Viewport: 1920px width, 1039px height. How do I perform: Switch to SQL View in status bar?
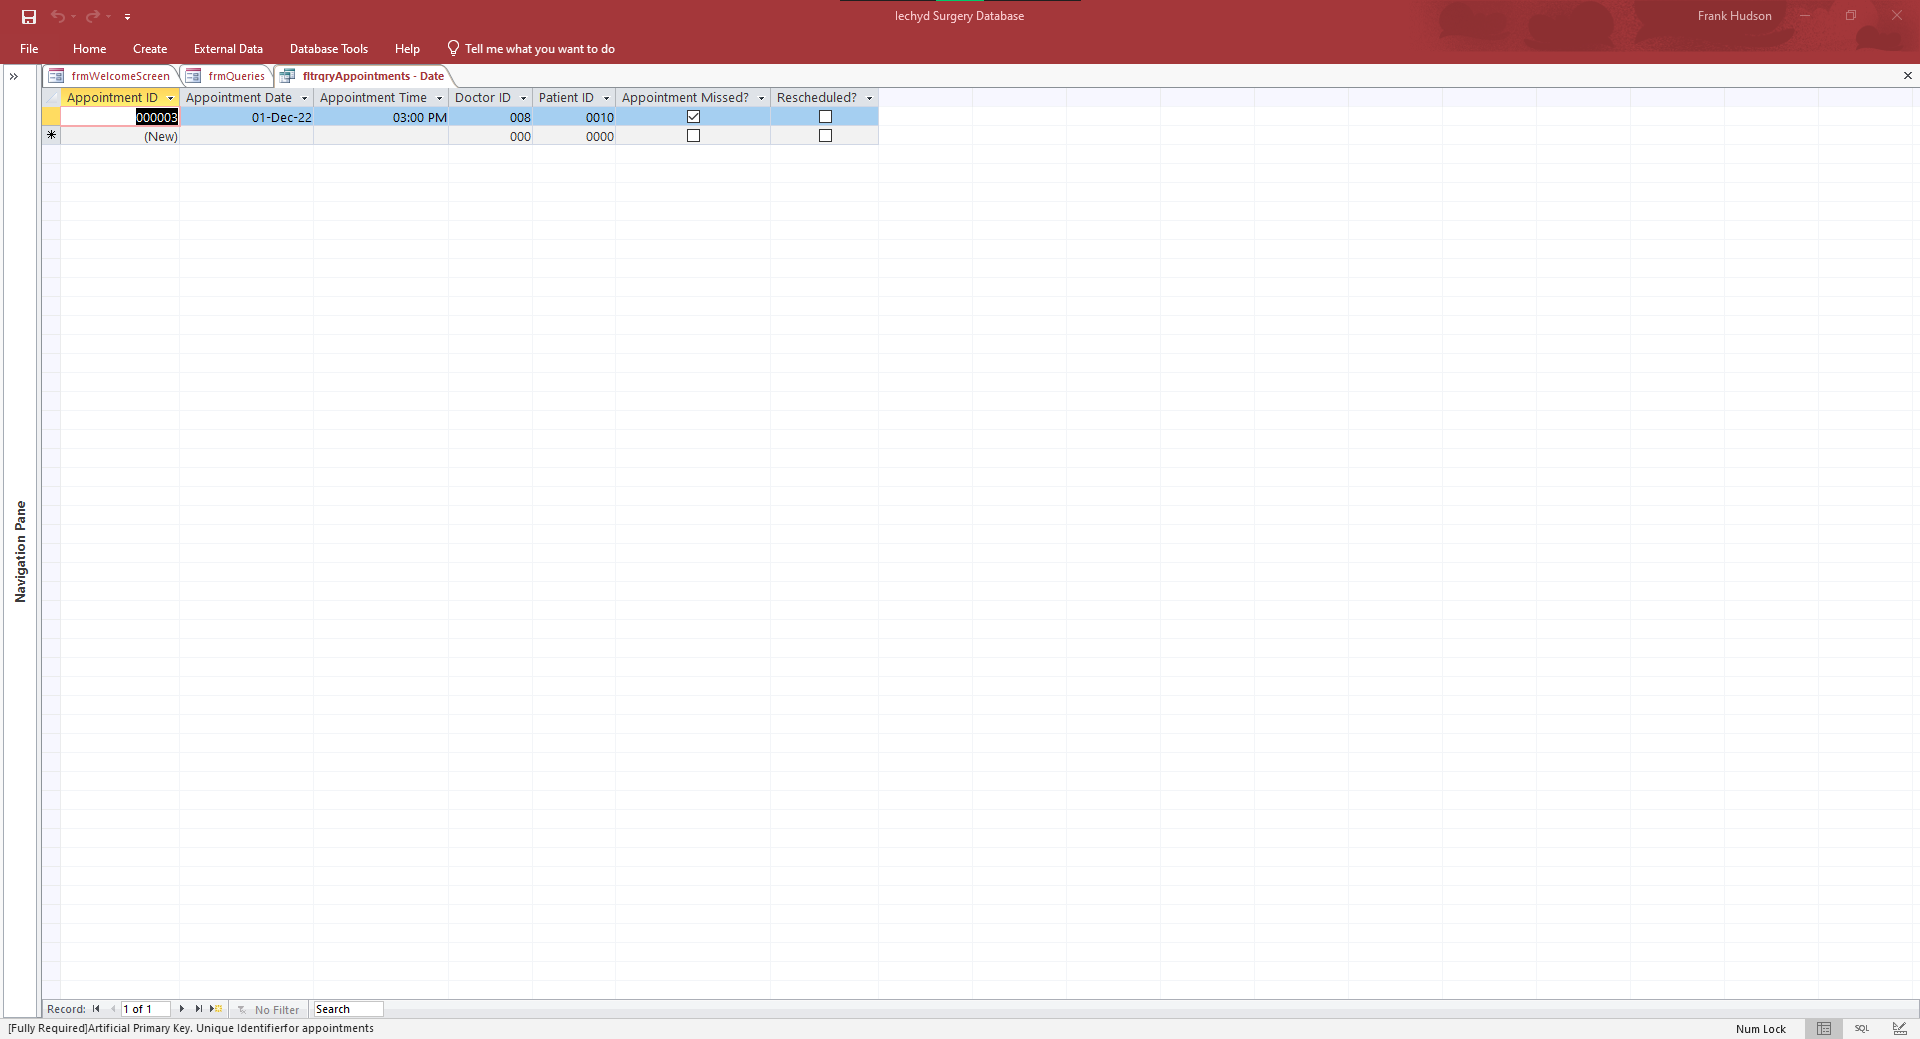1861,1028
